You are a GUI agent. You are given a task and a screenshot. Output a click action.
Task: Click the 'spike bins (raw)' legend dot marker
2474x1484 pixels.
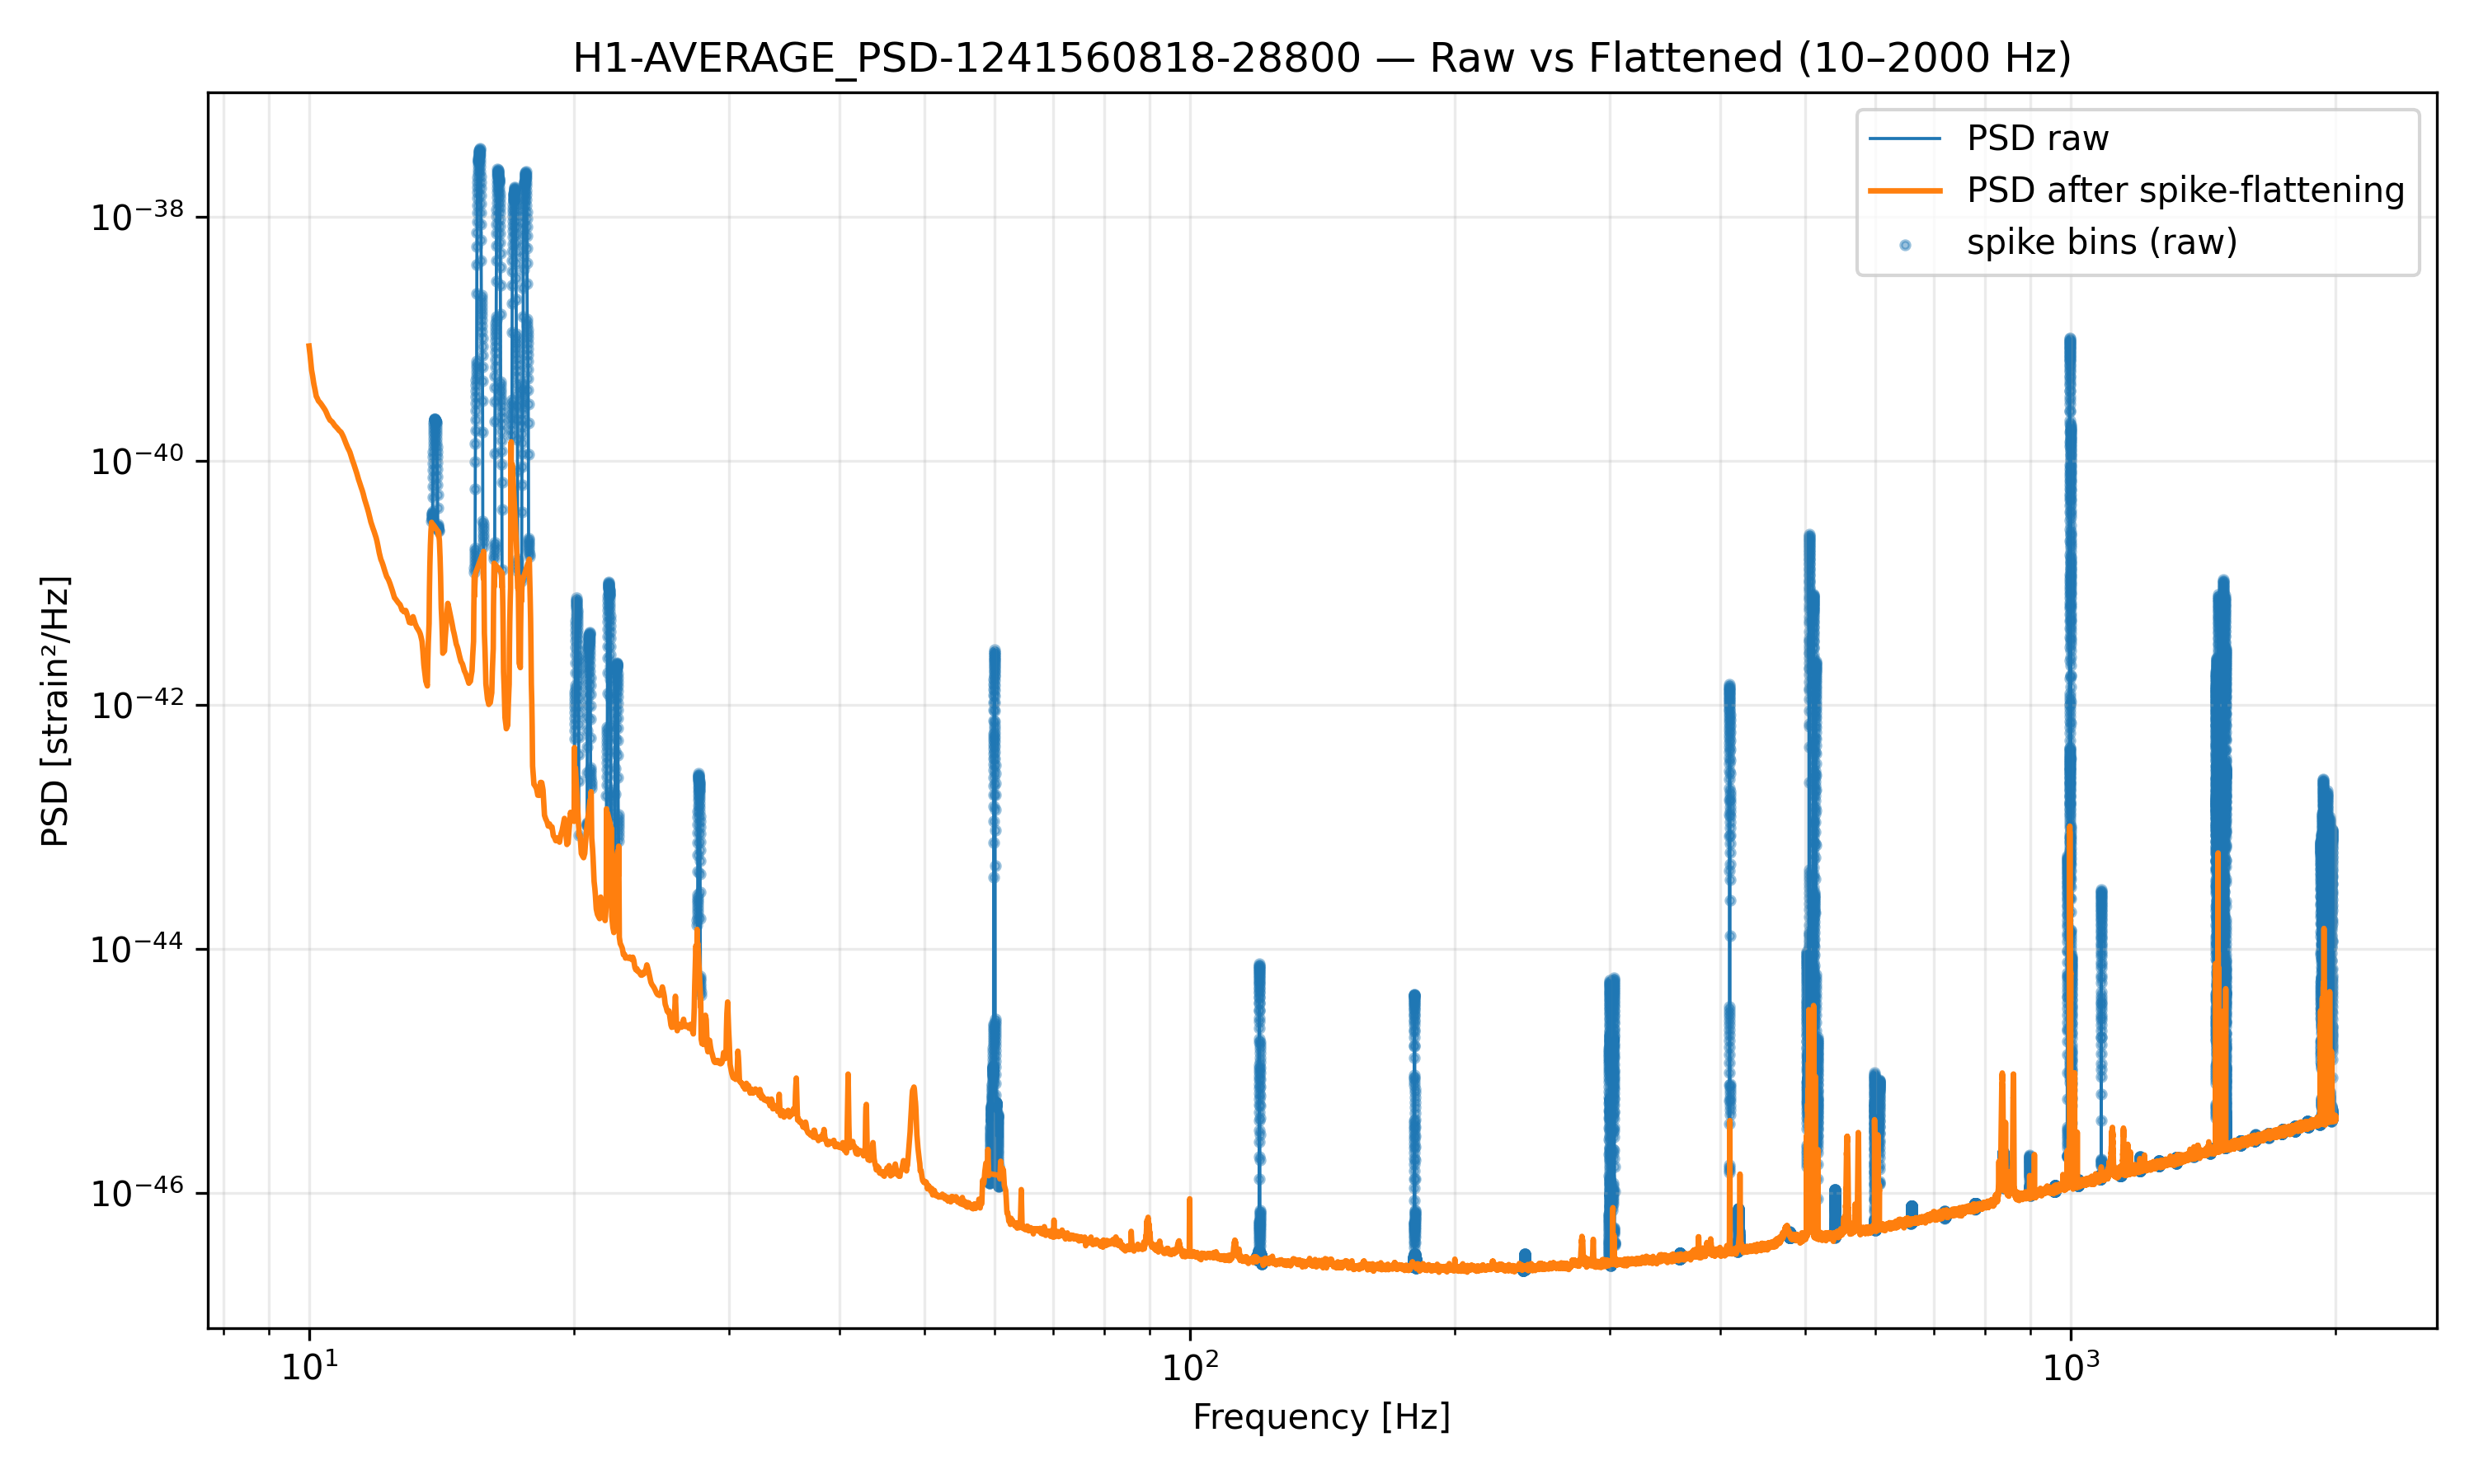pos(1905,245)
